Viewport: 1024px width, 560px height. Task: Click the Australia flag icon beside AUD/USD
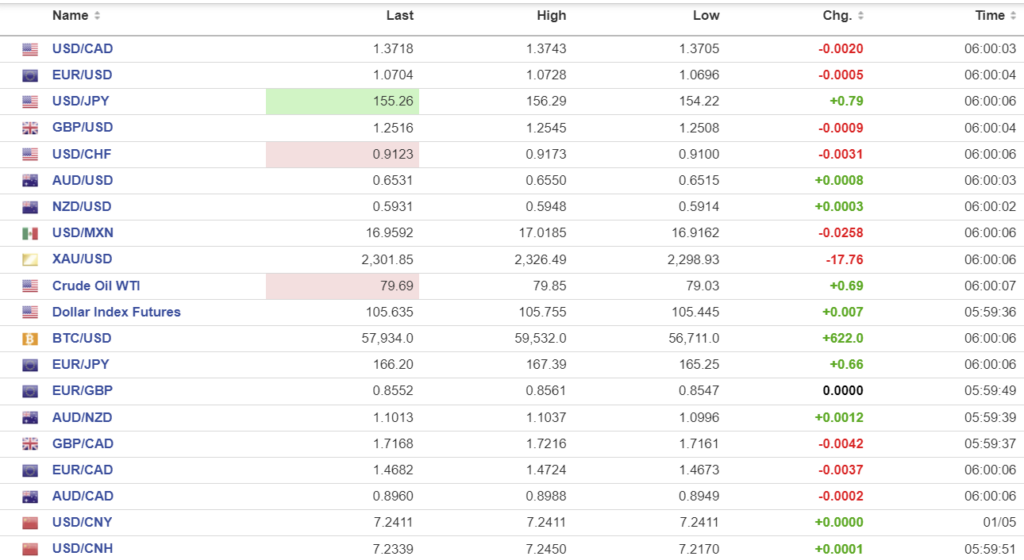[x=30, y=180]
